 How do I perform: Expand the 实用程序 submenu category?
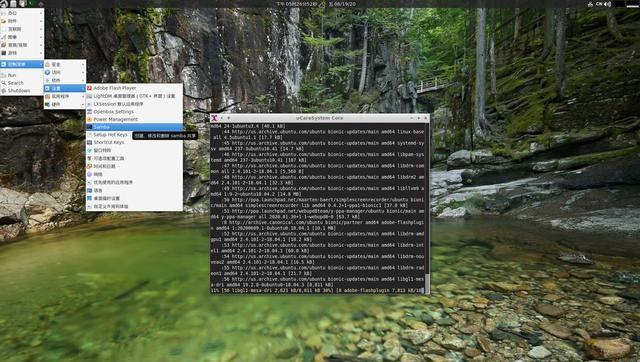point(65,96)
